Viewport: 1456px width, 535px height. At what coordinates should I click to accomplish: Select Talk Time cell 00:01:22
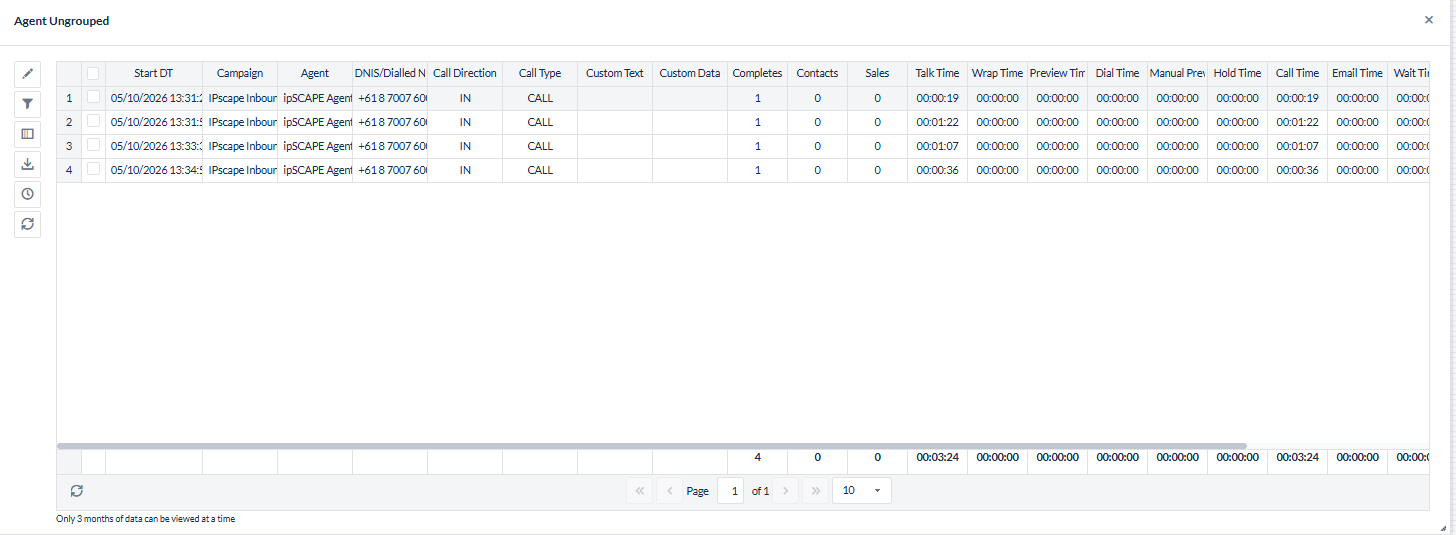click(937, 122)
